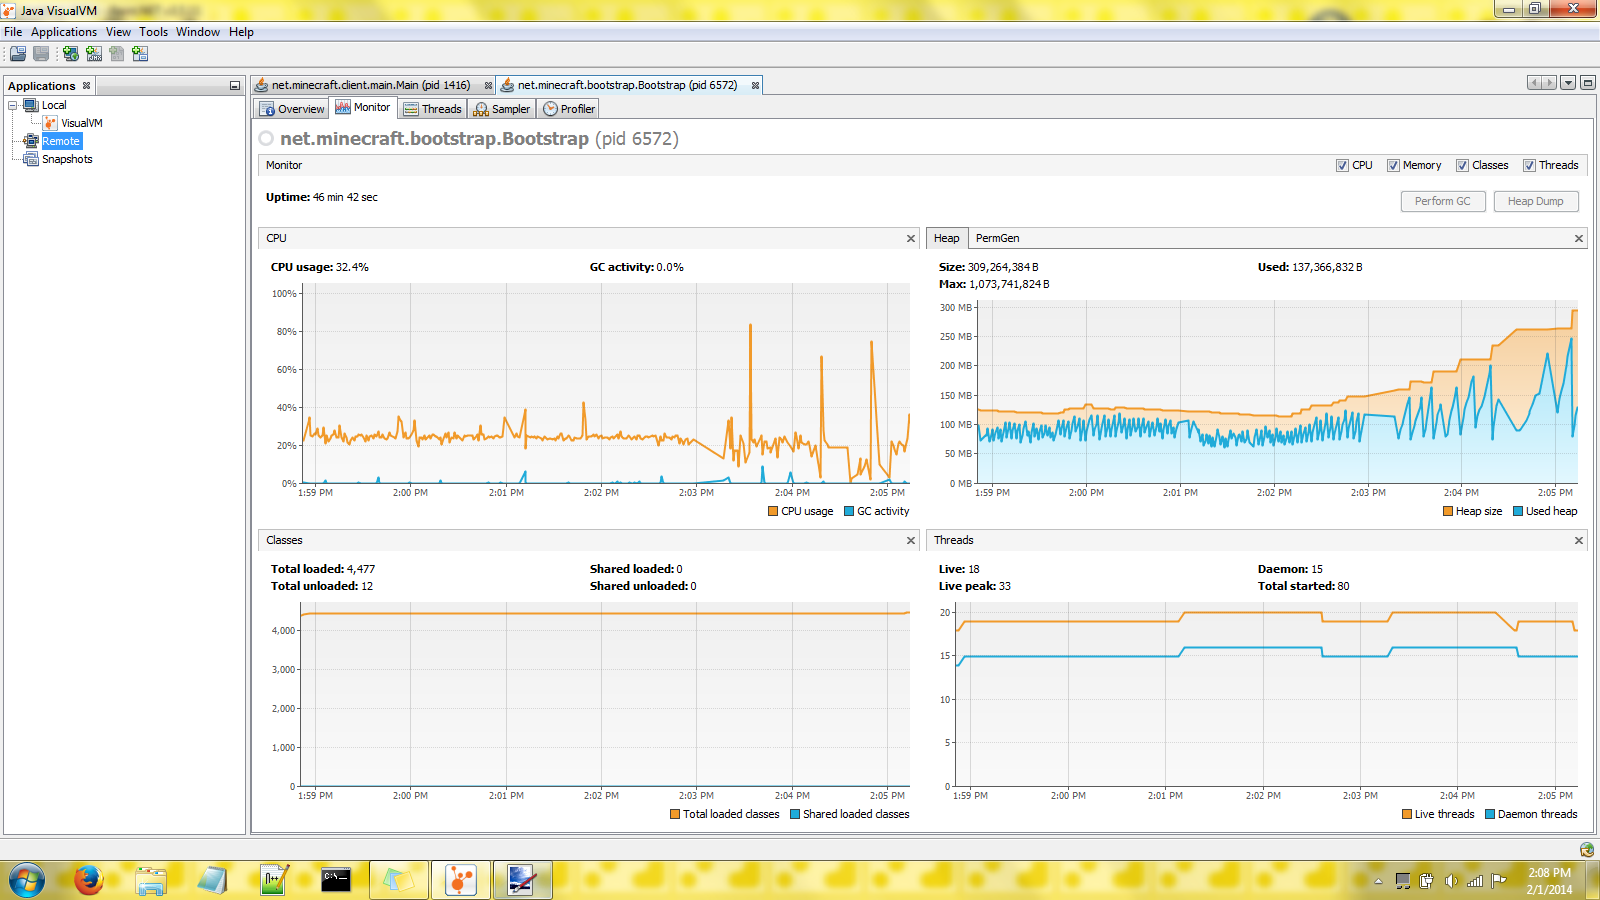
Task: Collapse the Local tree node
Action: click(x=13, y=105)
